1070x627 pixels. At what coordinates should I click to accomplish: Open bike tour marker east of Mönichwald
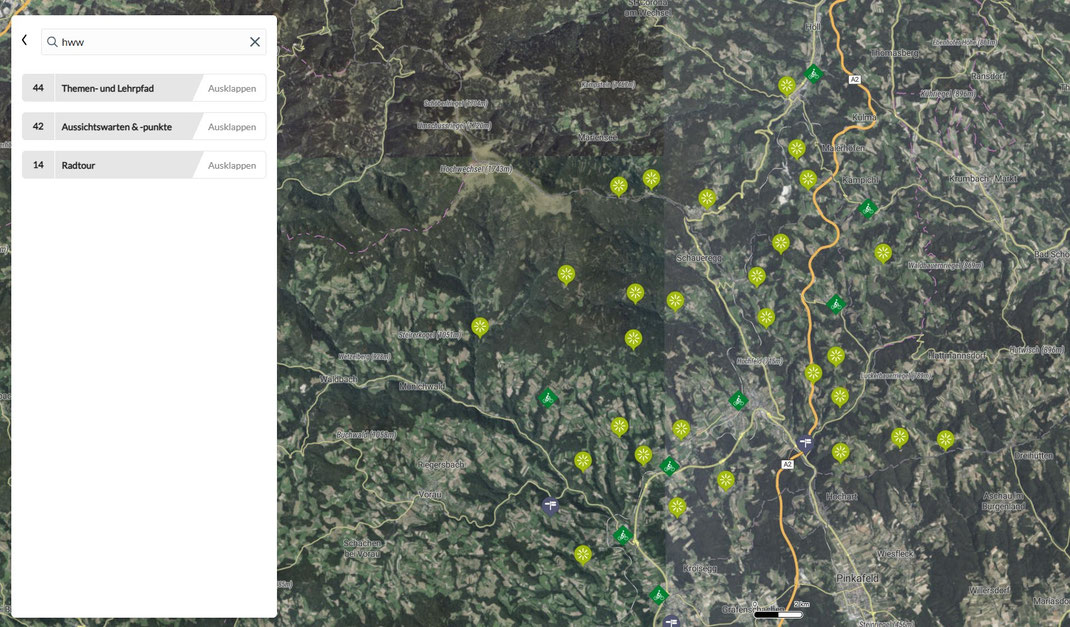coord(547,398)
